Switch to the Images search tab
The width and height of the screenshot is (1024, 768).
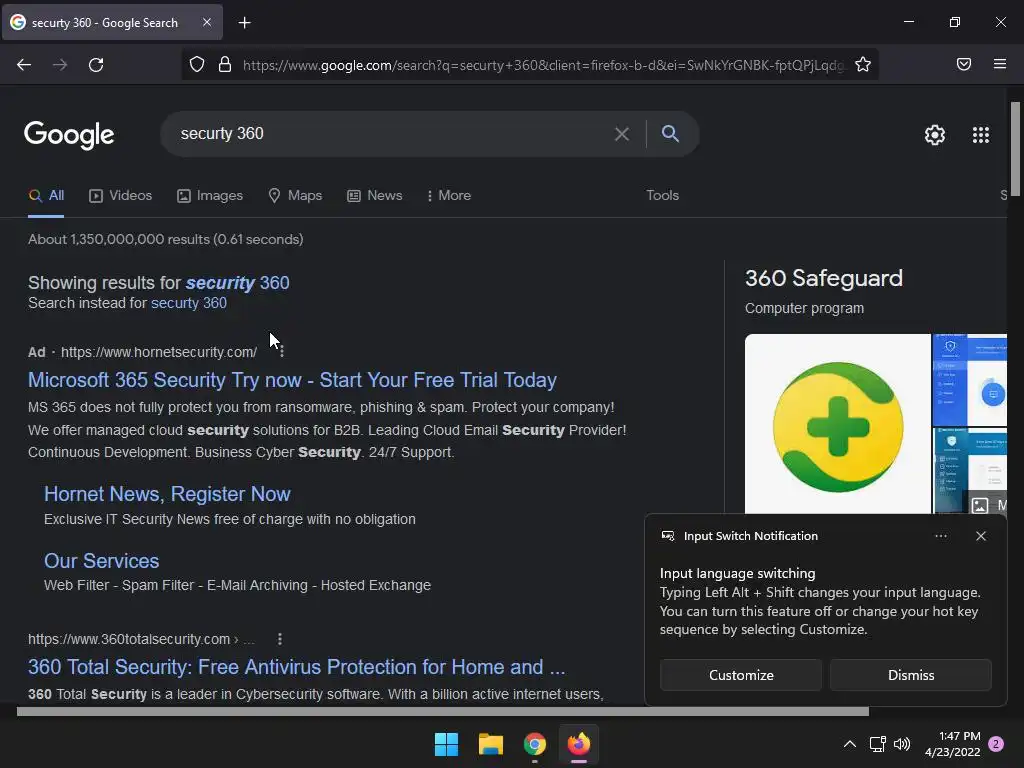pos(210,195)
